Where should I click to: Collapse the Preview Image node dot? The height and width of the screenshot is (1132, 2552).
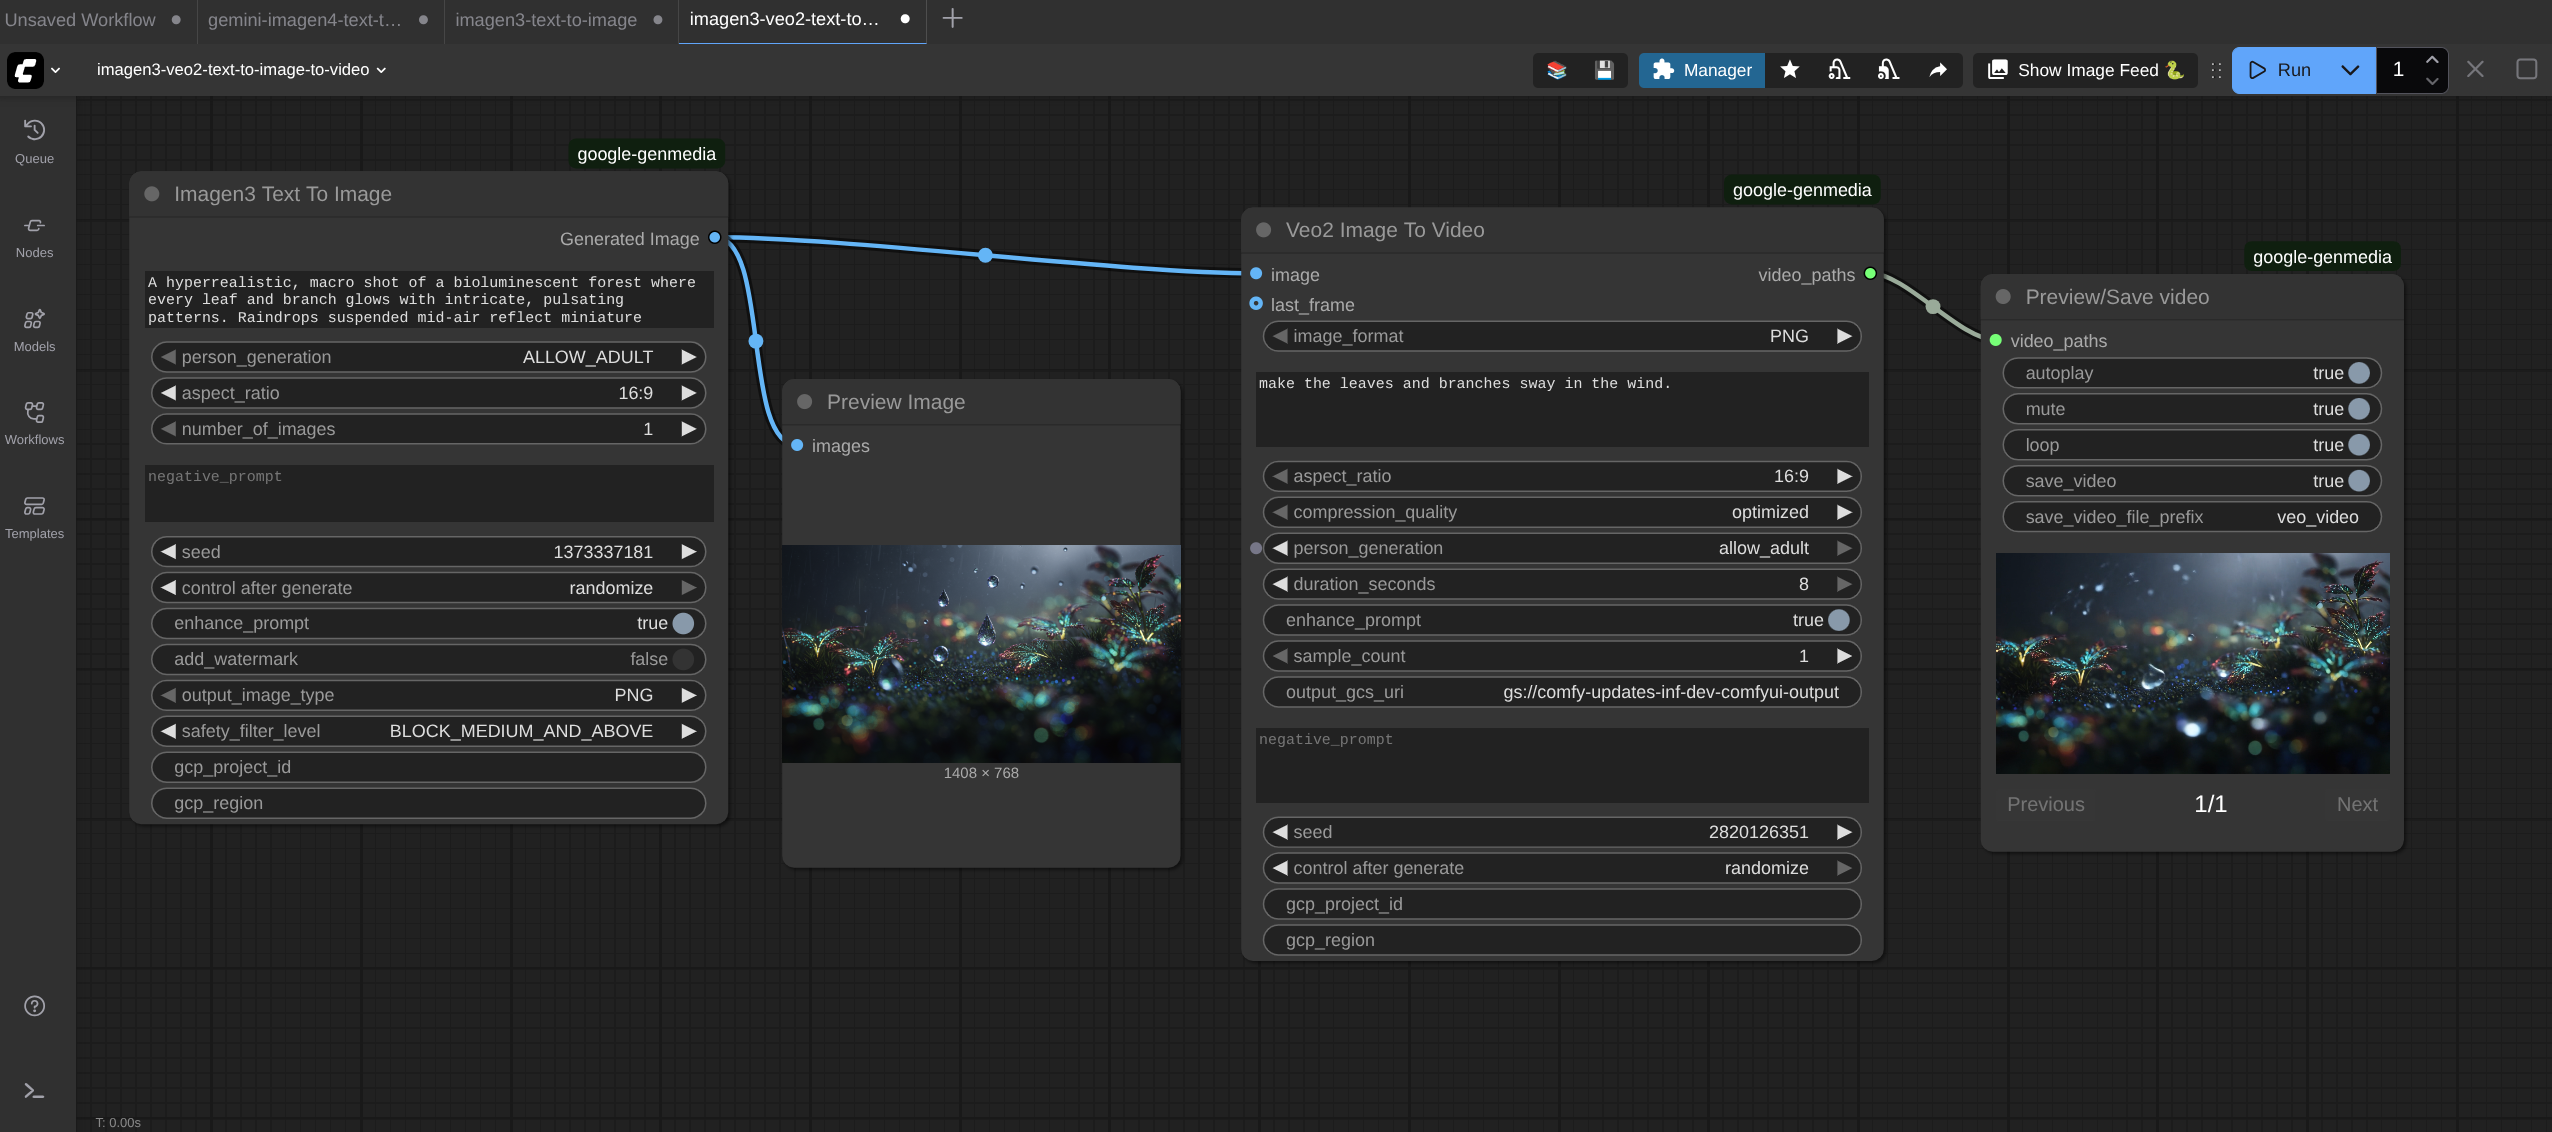805,402
